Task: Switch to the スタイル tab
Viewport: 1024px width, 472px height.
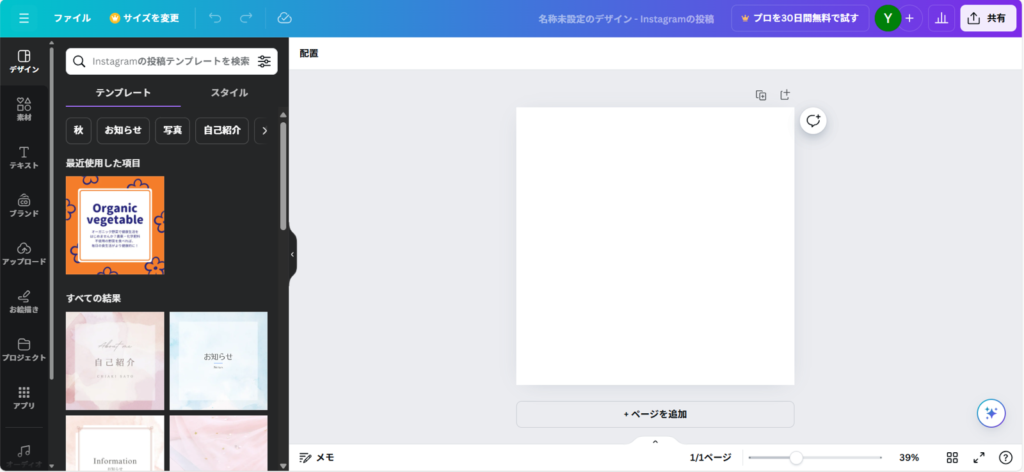Action: (x=229, y=93)
